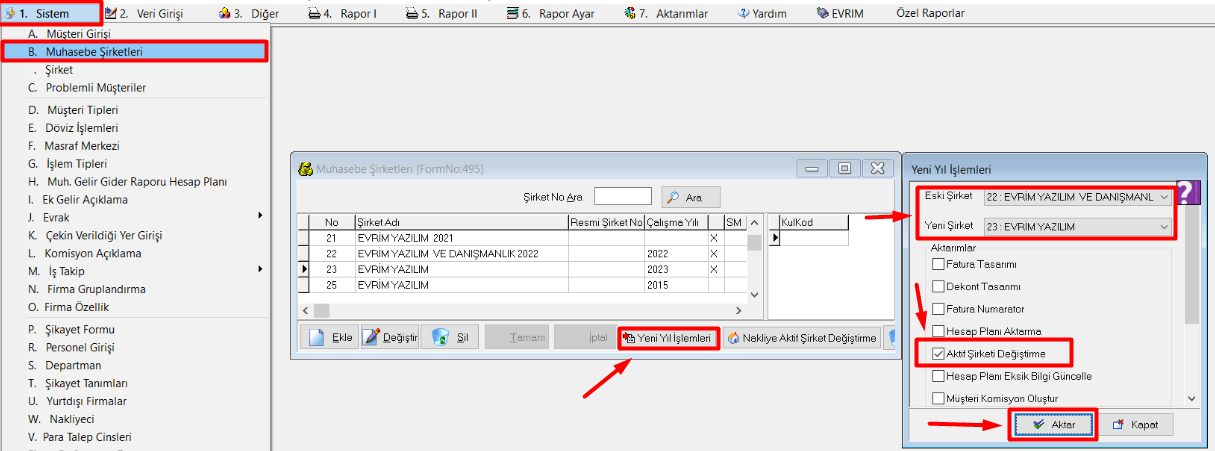Select W. Nakliyeci entry
This screenshot has width=1215, height=451.
click(x=135, y=419)
